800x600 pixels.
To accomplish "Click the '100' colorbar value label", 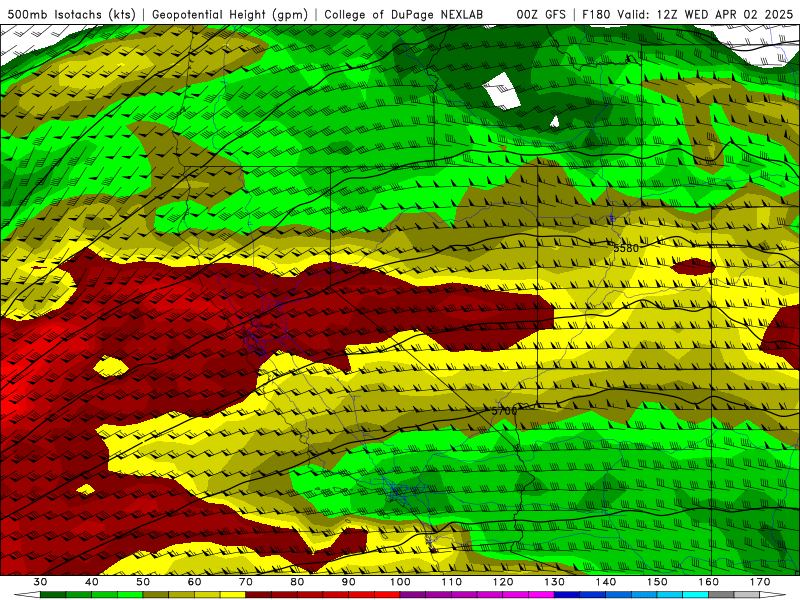I will coord(400,582).
